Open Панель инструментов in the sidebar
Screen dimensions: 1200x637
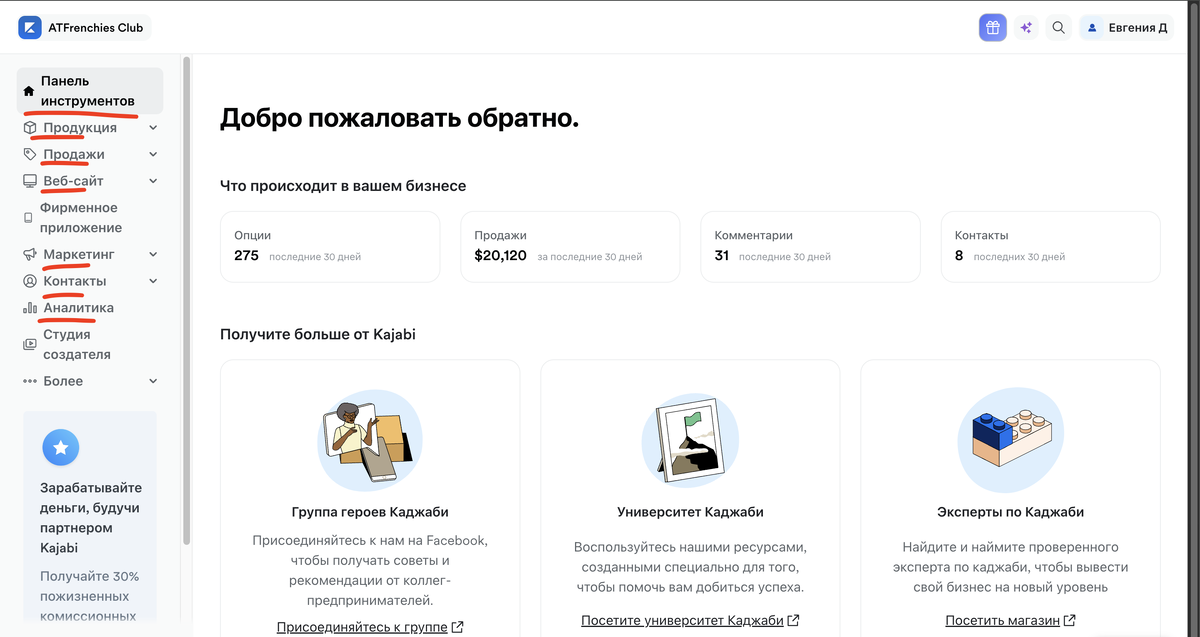tap(90, 91)
